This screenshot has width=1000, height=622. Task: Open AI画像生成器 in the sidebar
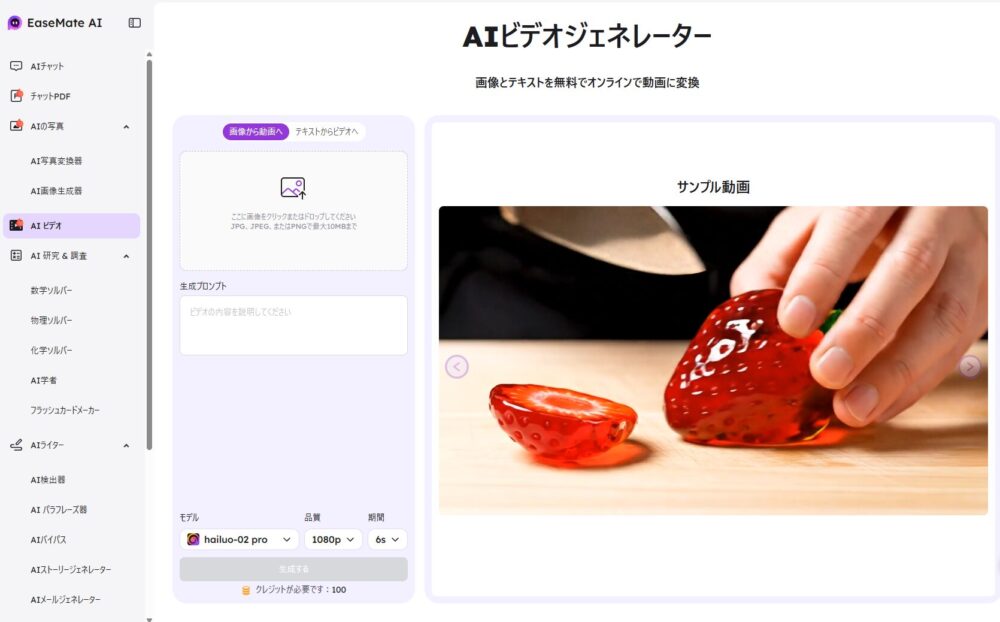coord(56,191)
